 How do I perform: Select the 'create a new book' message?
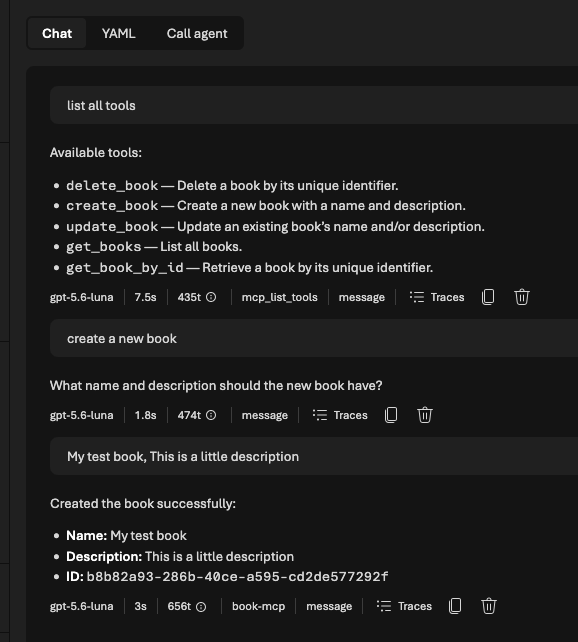(314, 339)
